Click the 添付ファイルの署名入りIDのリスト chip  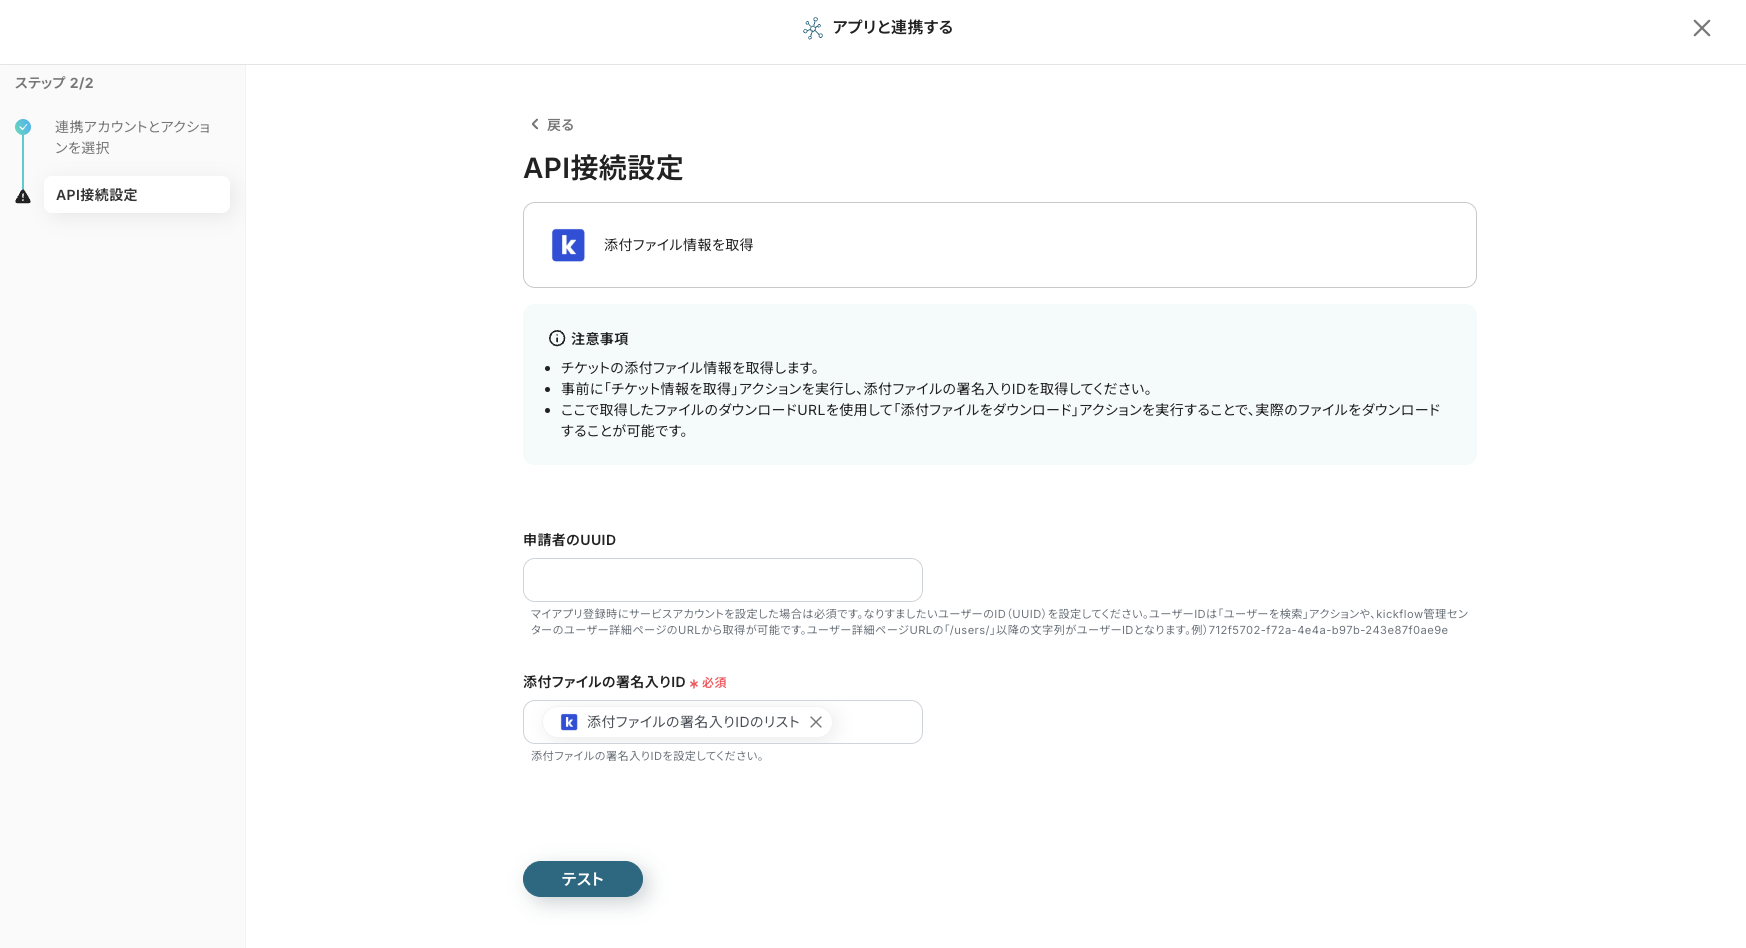tap(687, 722)
